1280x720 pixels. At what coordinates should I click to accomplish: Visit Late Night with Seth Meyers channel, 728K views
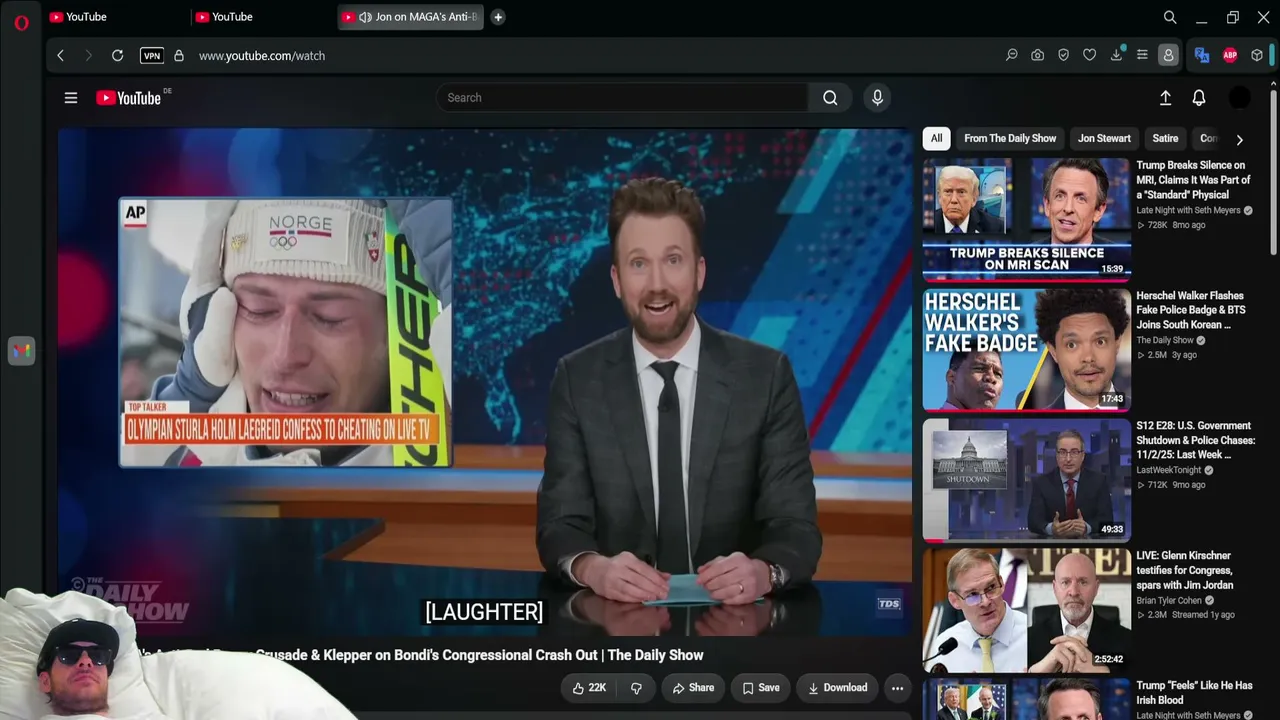tap(1188, 211)
